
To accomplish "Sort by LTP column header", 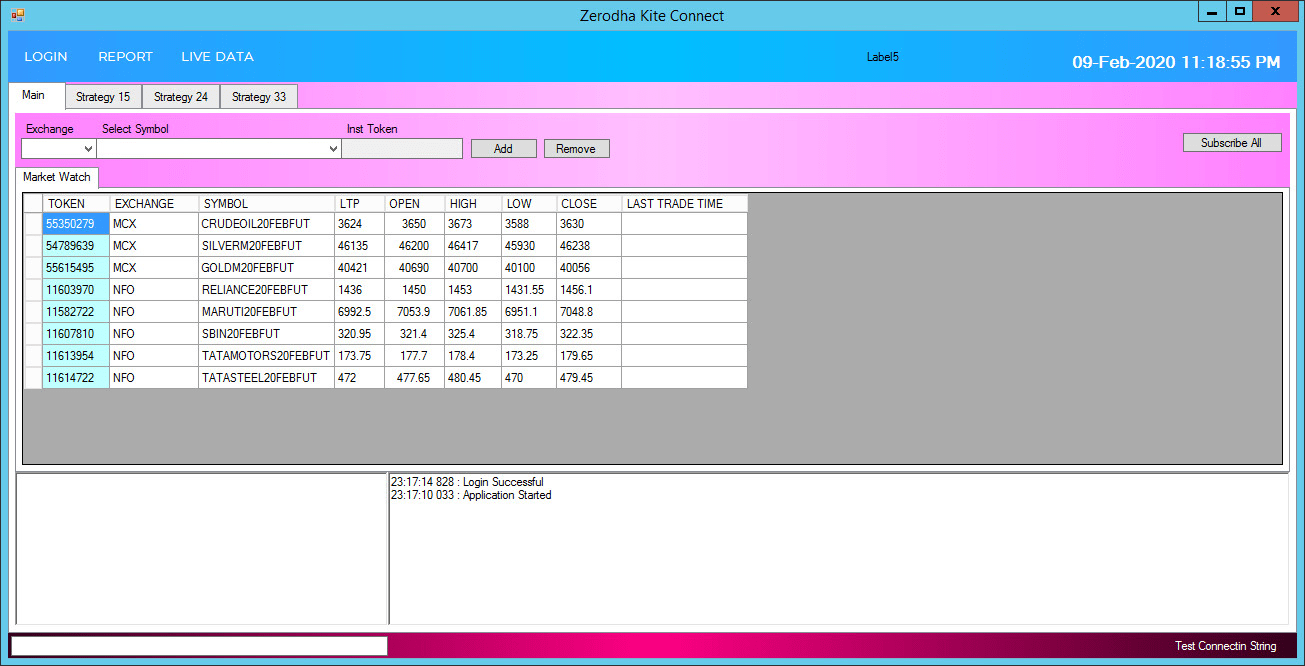I will click(360, 203).
